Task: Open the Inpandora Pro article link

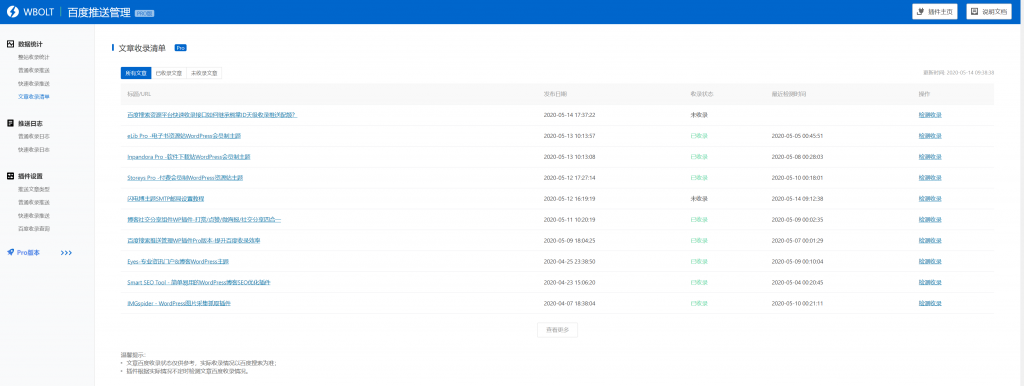Action: tap(189, 157)
